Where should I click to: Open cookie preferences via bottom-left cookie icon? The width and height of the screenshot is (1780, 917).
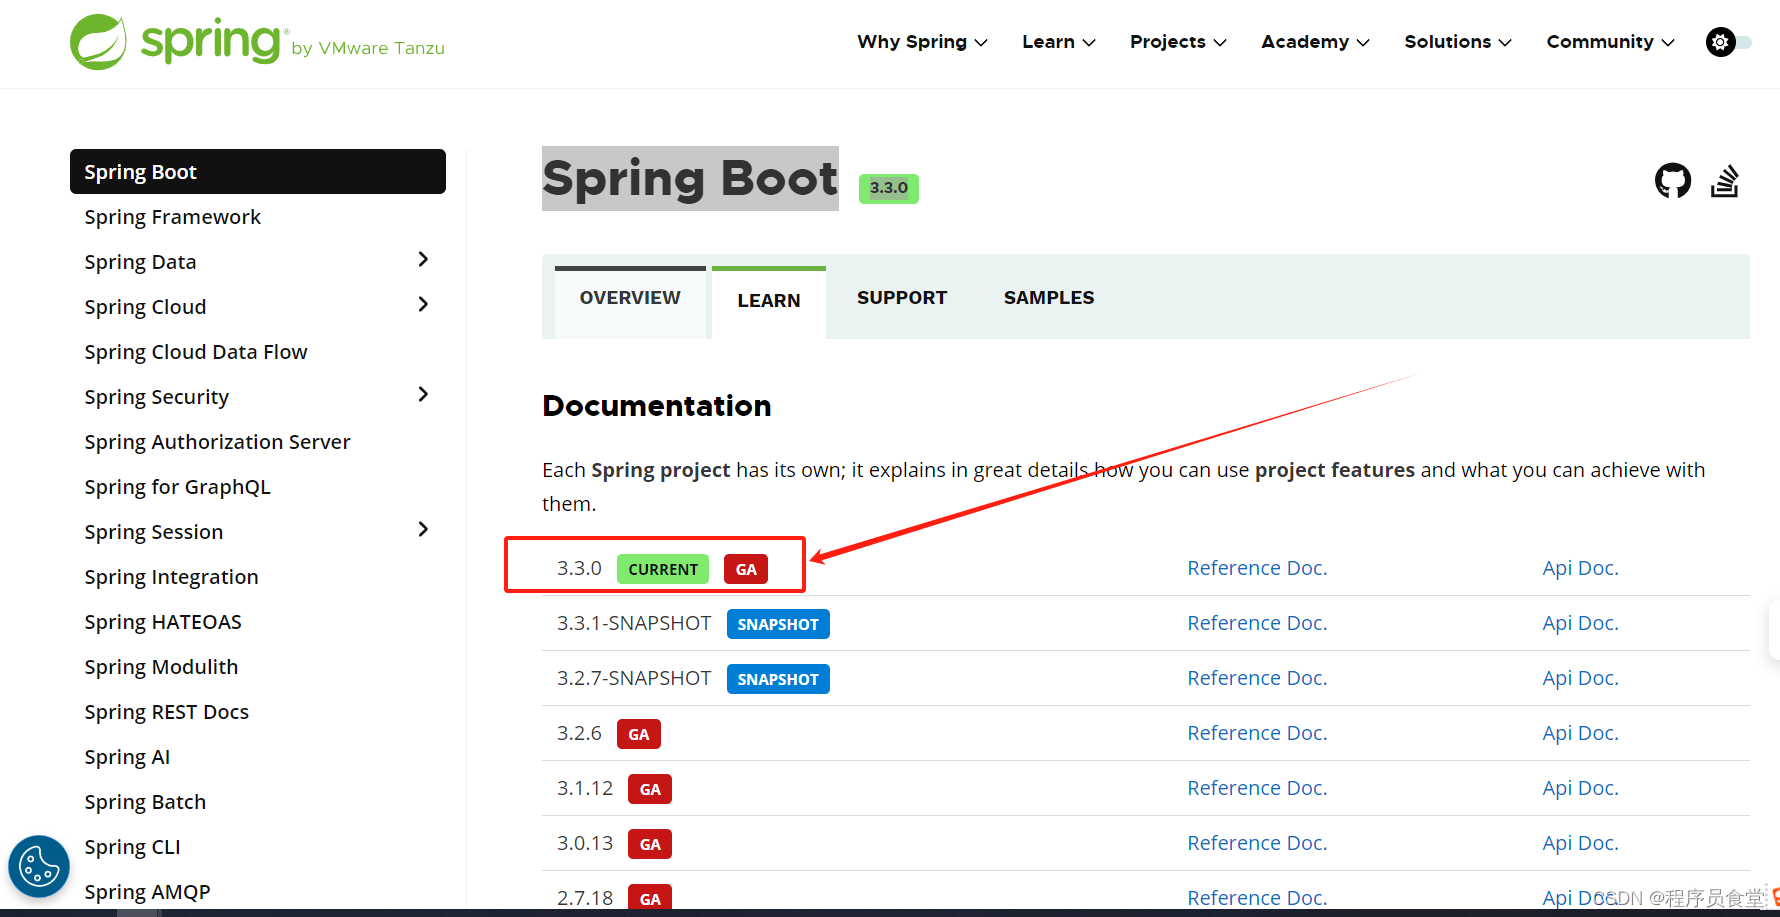(x=38, y=866)
